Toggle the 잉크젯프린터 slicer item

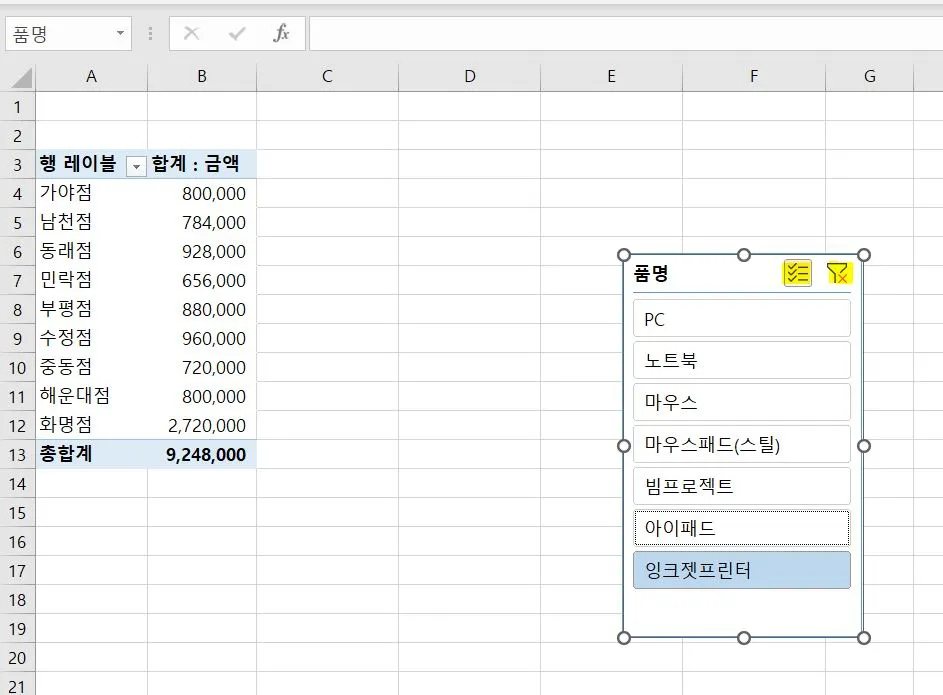(742, 570)
